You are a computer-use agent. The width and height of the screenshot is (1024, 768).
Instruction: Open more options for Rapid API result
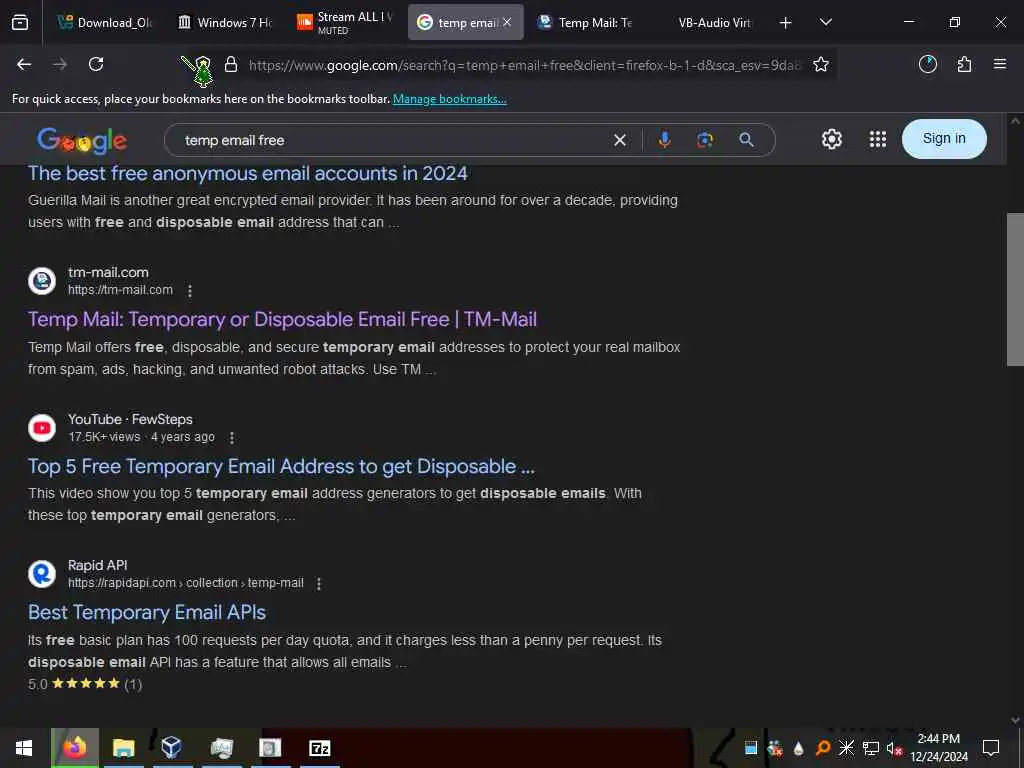click(319, 584)
